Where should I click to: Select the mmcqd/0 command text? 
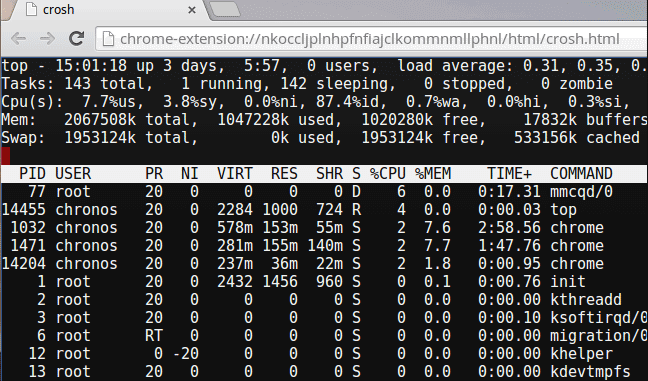click(581, 192)
